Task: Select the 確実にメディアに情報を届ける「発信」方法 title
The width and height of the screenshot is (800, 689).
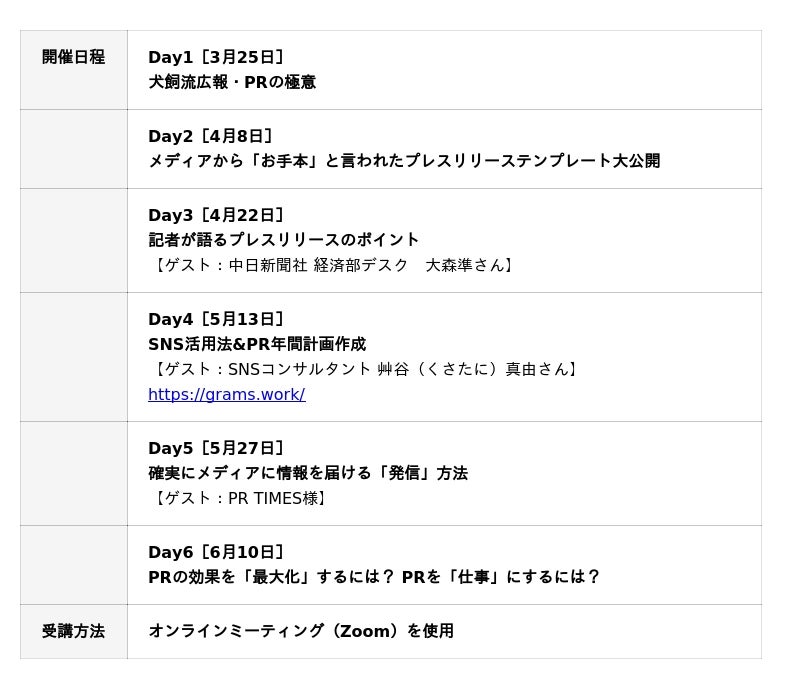Action: click(308, 473)
